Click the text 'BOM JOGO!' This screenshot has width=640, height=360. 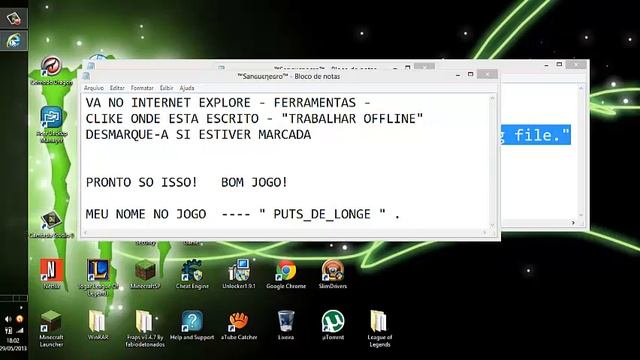254,182
